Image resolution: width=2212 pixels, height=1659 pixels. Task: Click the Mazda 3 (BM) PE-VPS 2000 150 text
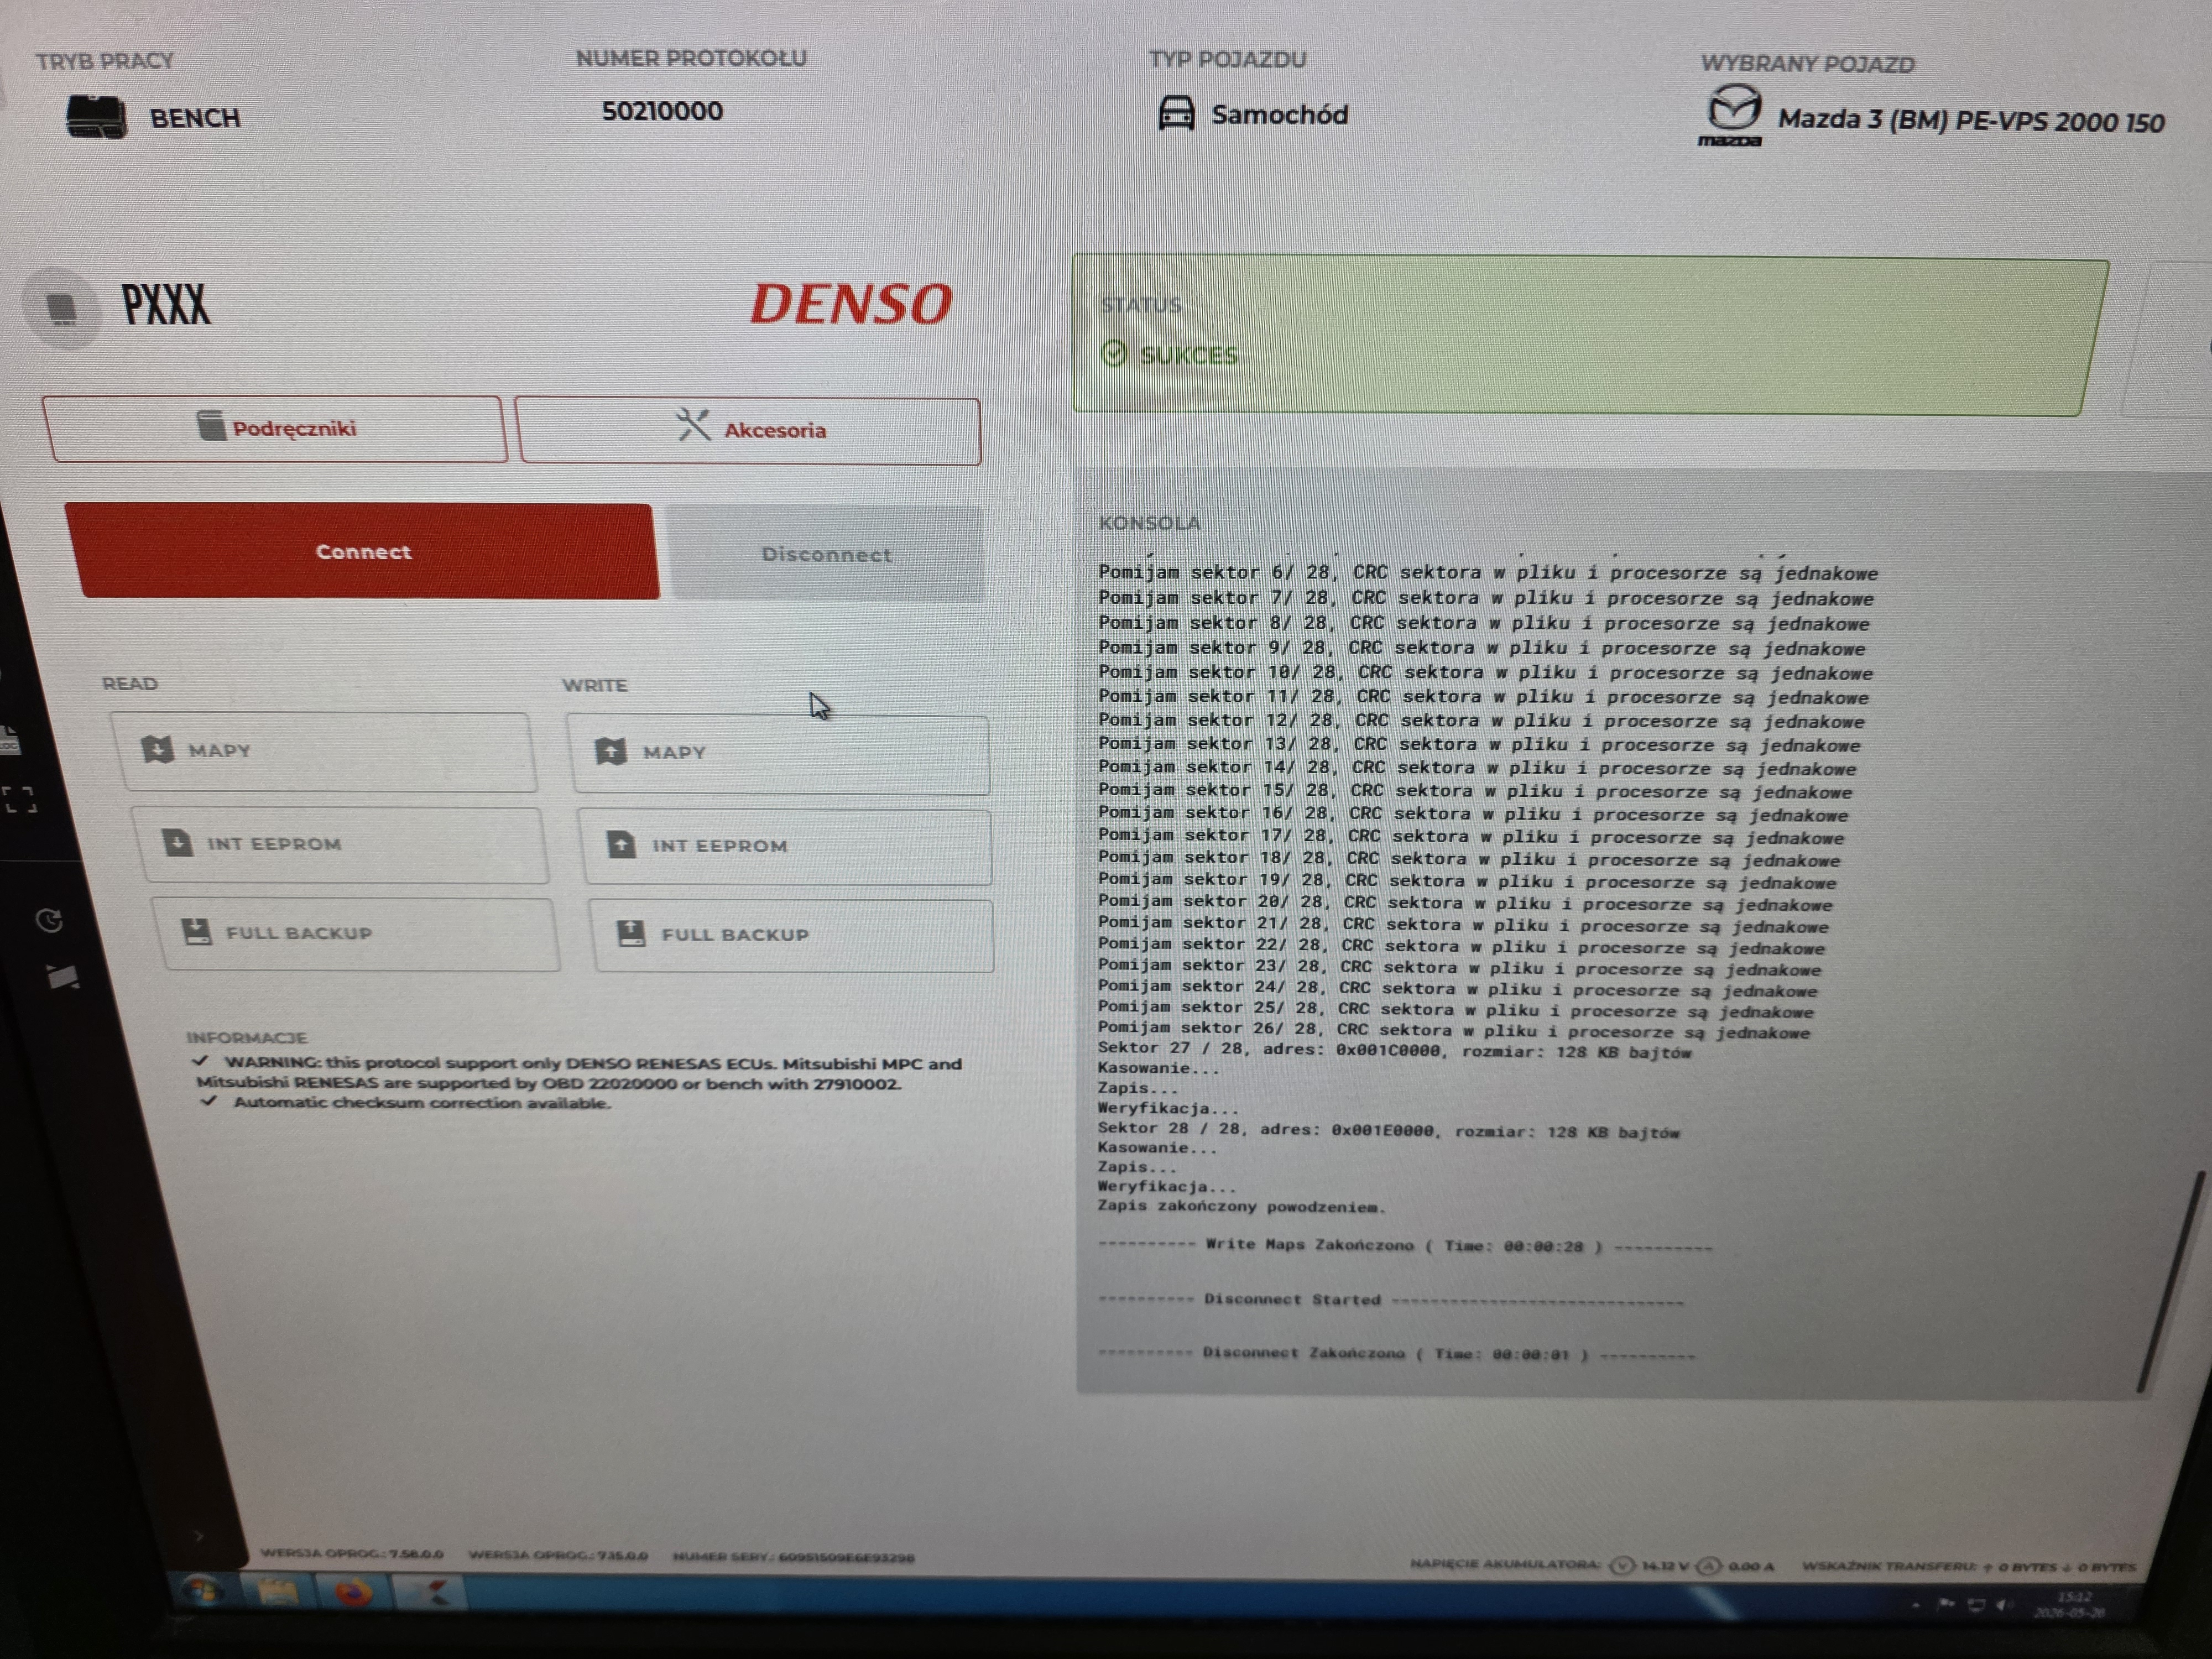point(1971,121)
